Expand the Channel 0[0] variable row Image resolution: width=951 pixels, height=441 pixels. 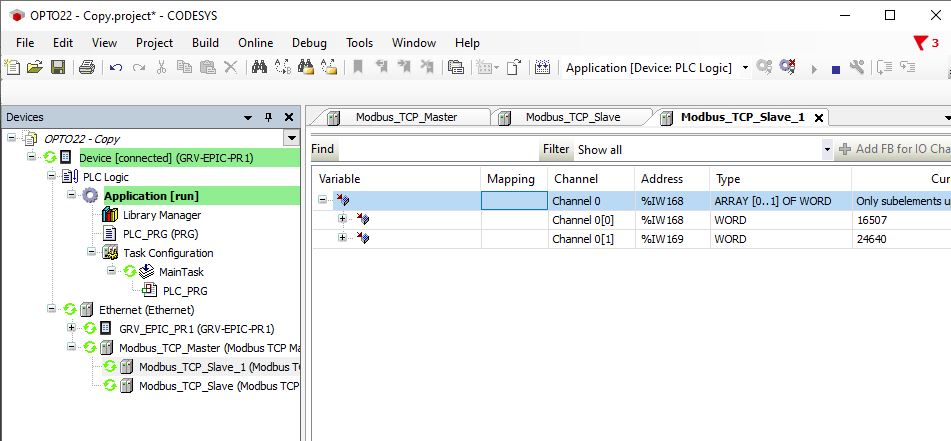(x=343, y=219)
